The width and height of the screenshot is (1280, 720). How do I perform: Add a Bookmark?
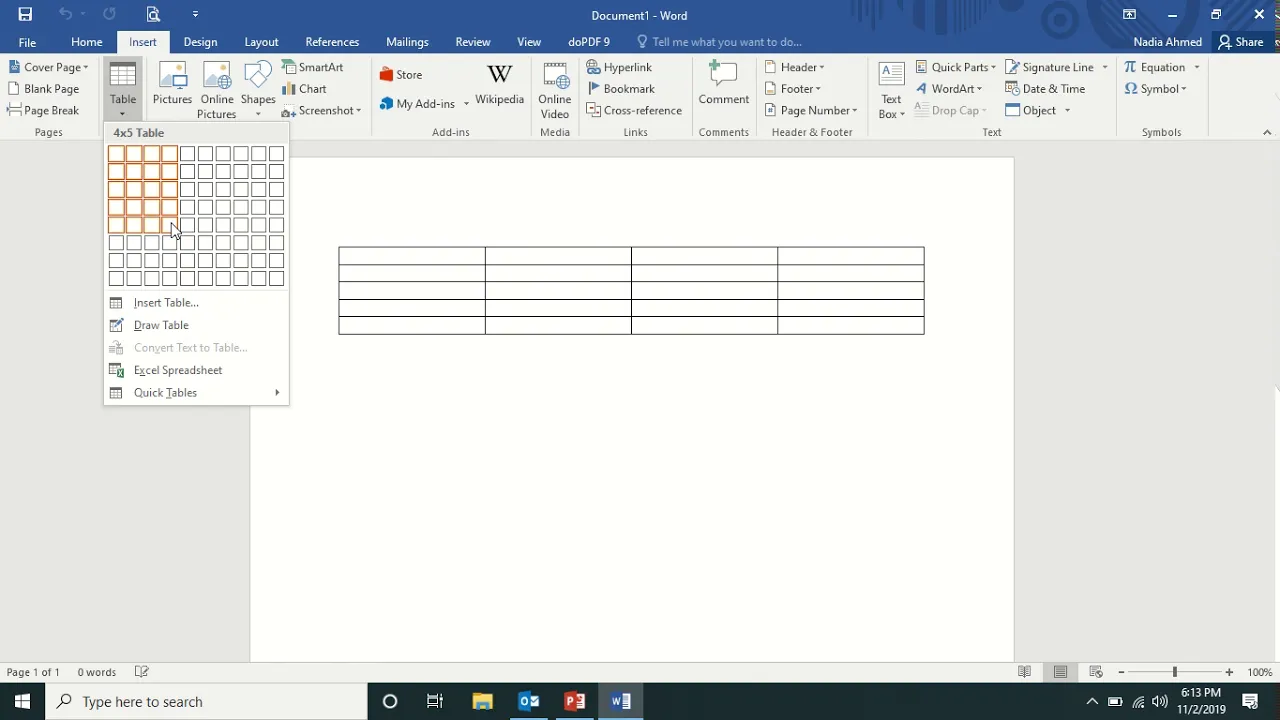tap(621, 89)
